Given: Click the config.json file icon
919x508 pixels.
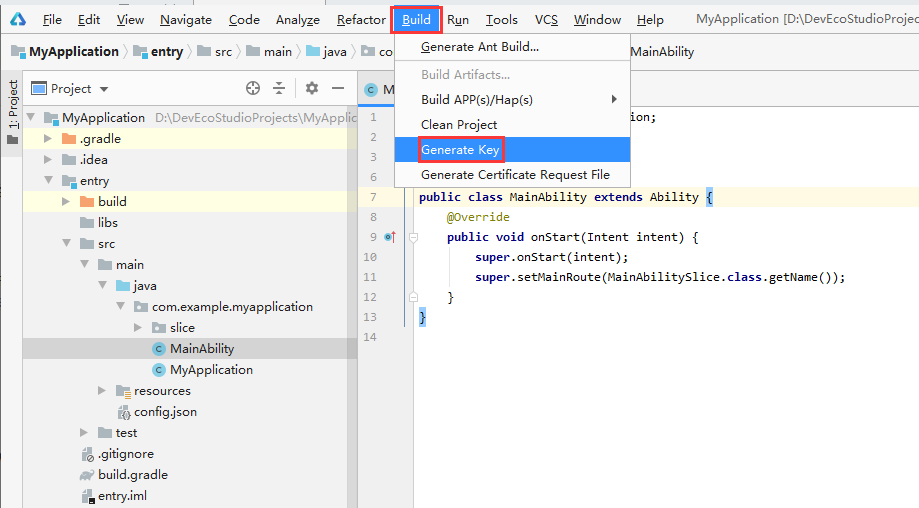Looking at the screenshot, I should tap(124, 412).
